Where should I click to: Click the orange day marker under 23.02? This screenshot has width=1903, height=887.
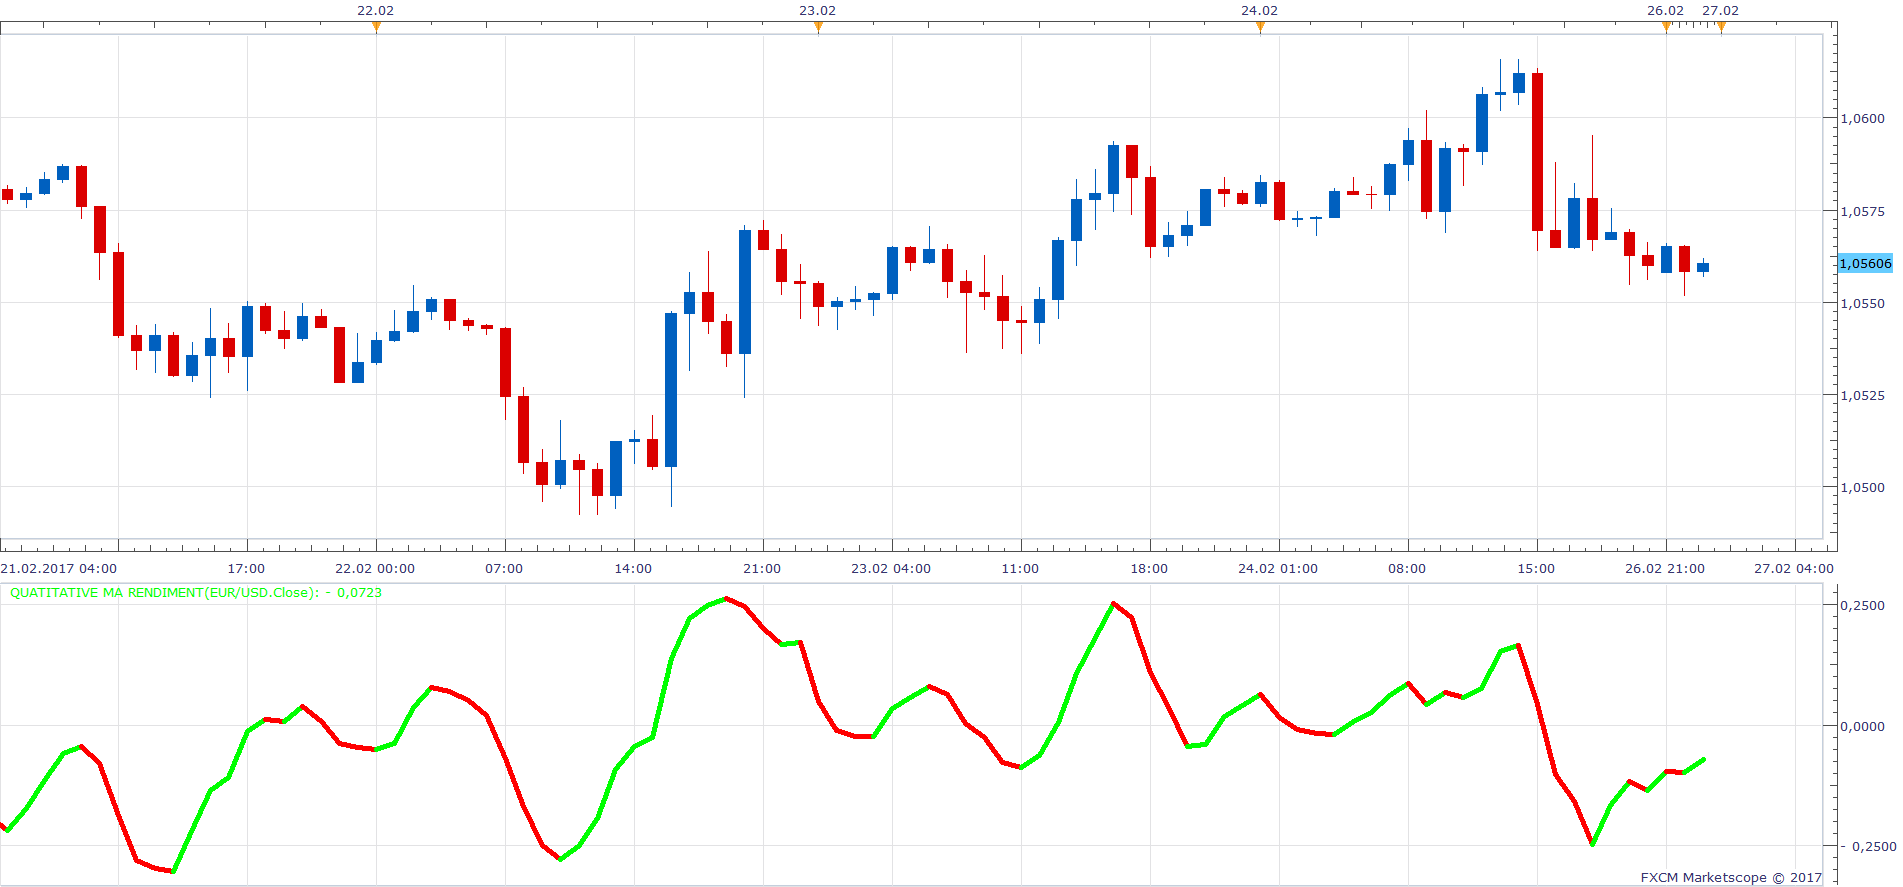pos(818,27)
